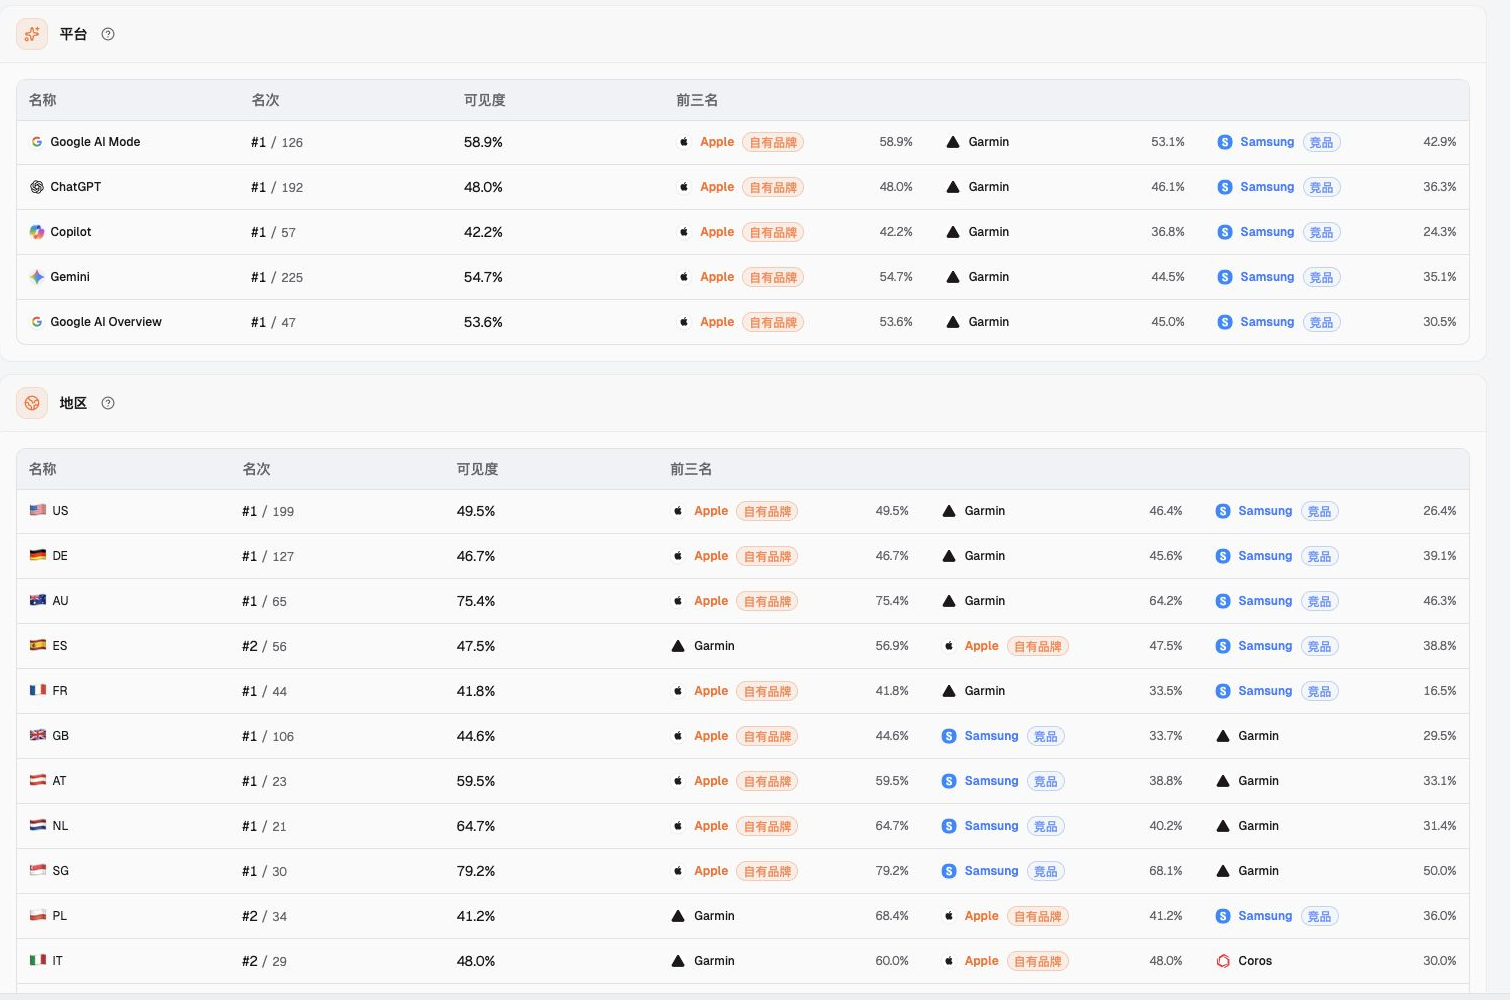Click the FR flag icon
The image size is (1510, 1000).
[x=38, y=690]
